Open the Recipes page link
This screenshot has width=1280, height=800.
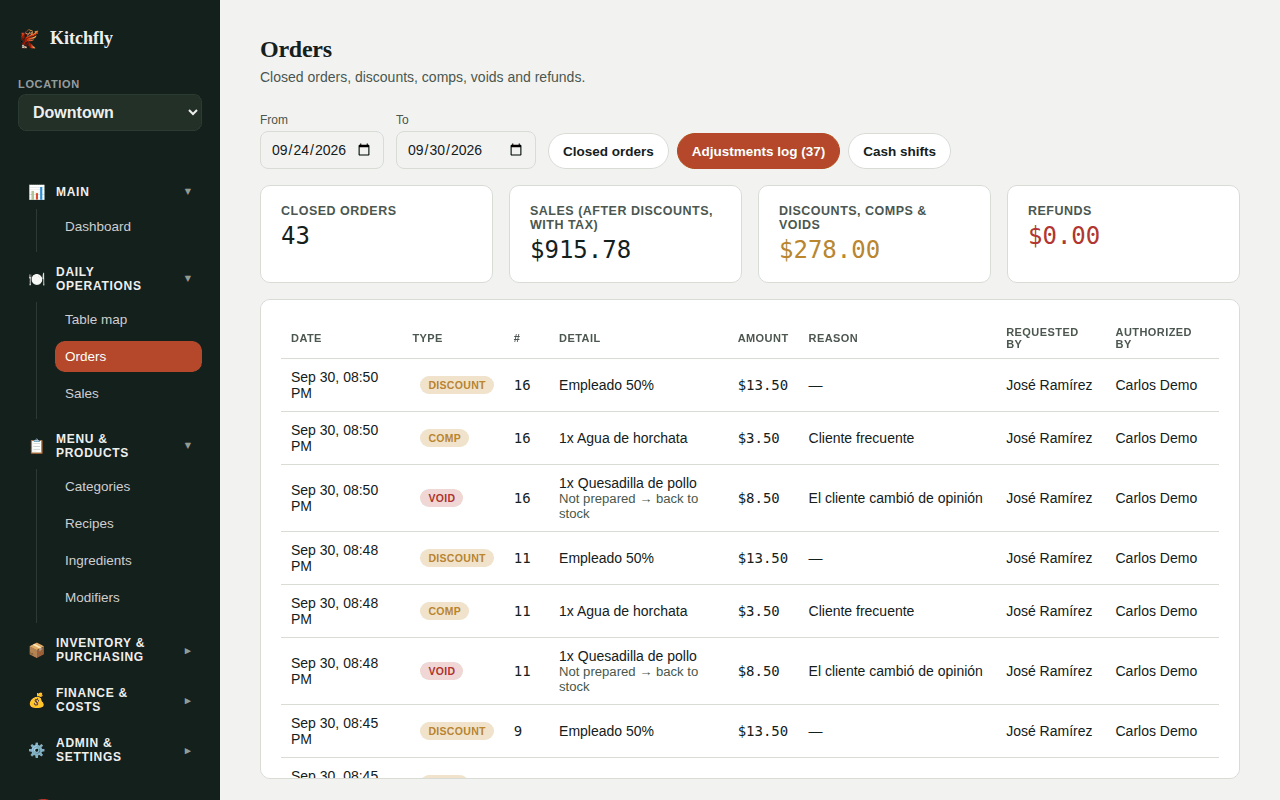tap(89, 524)
